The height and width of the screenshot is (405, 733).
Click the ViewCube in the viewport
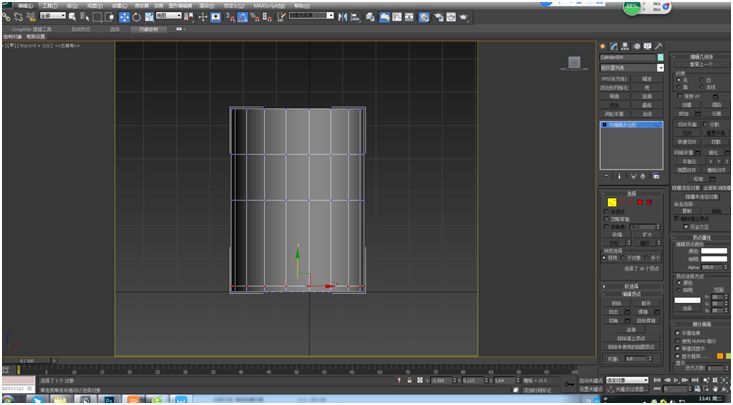pyautogui.click(x=575, y=62)
